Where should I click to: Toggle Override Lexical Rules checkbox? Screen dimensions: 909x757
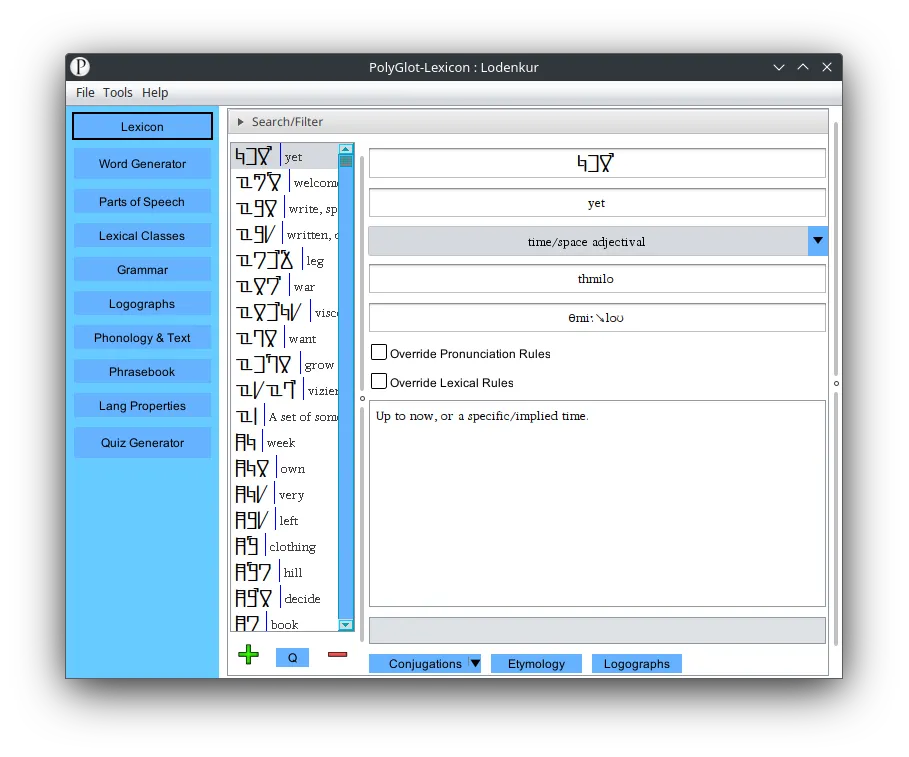click(x=379, y=381)
